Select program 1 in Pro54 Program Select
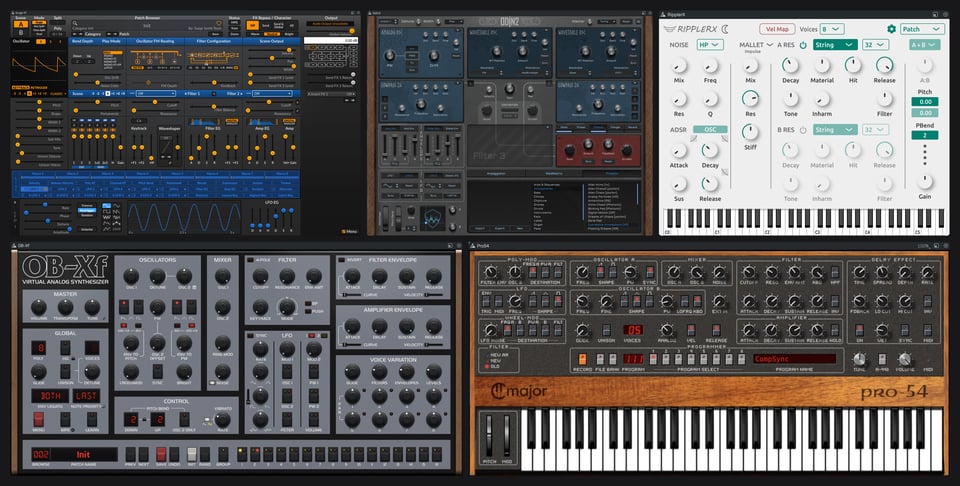Screen dimensions: 960x486 coord(653,359)
